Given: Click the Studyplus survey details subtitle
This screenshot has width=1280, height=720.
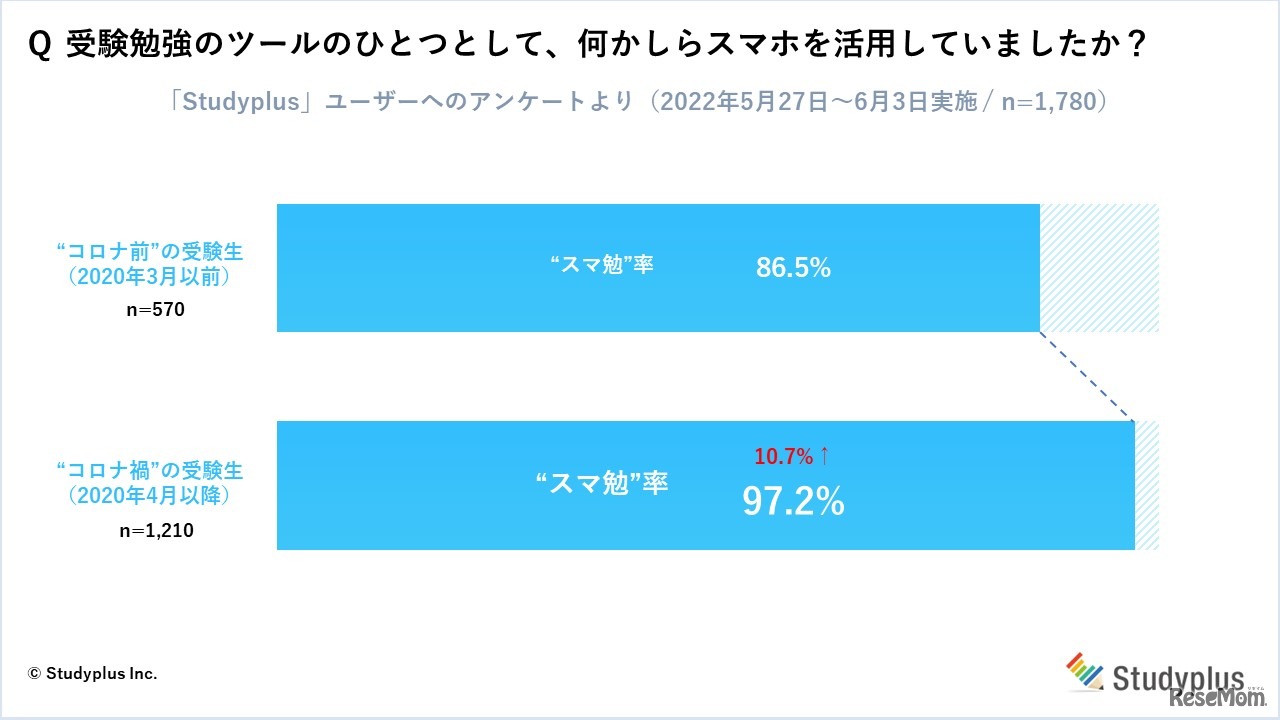Looking at the screenshot, I should [638, 102].
